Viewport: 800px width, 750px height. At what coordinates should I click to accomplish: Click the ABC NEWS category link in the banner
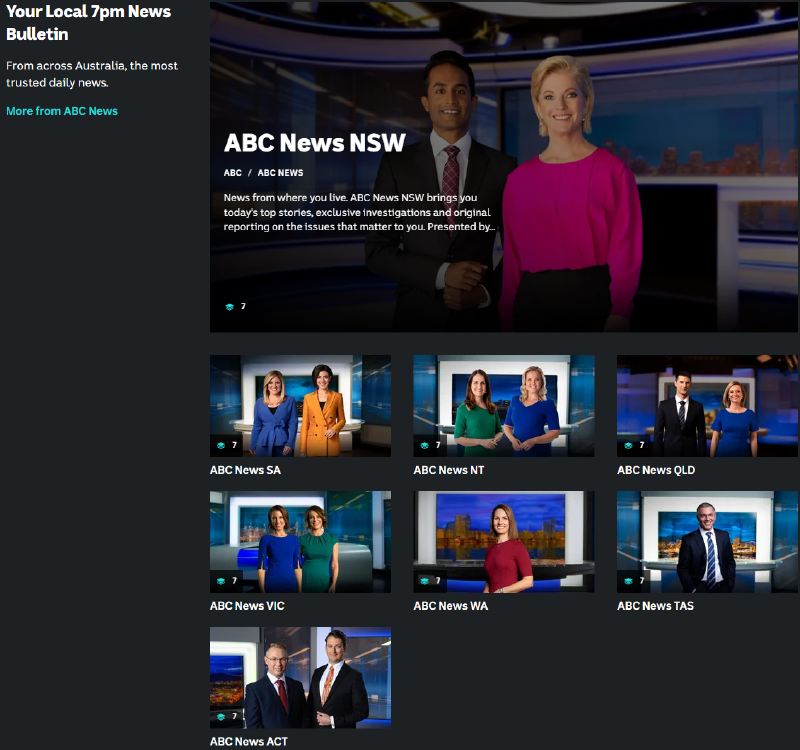pos(280,173)
